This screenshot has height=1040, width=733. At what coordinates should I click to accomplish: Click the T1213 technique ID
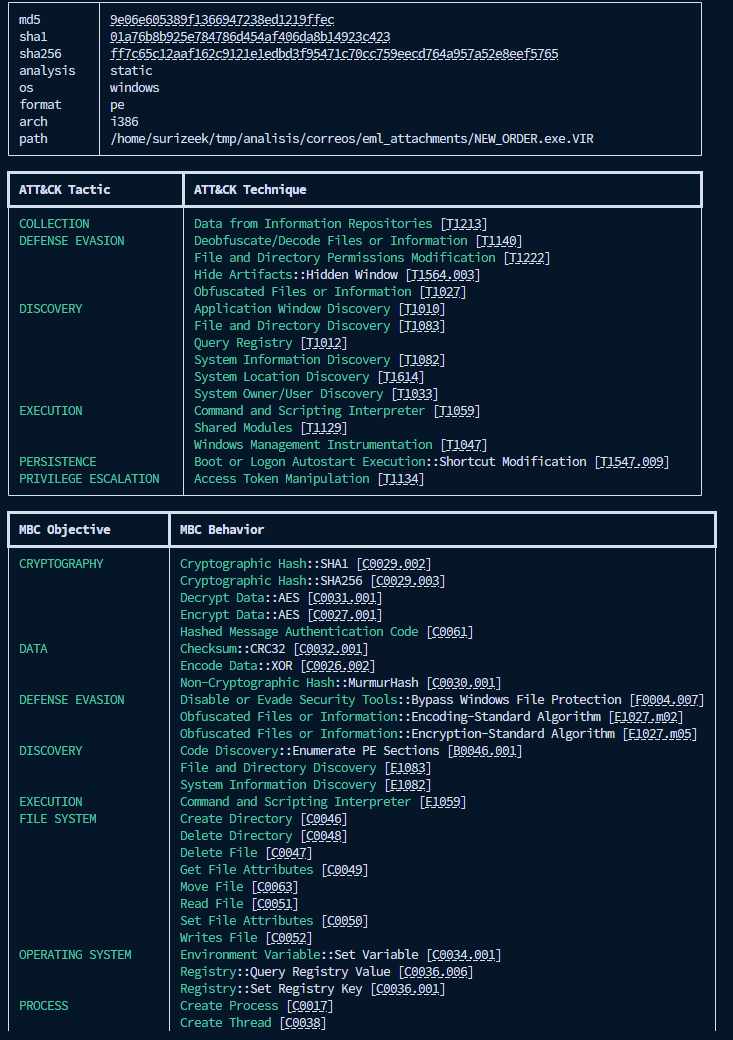tap(464, 224)
